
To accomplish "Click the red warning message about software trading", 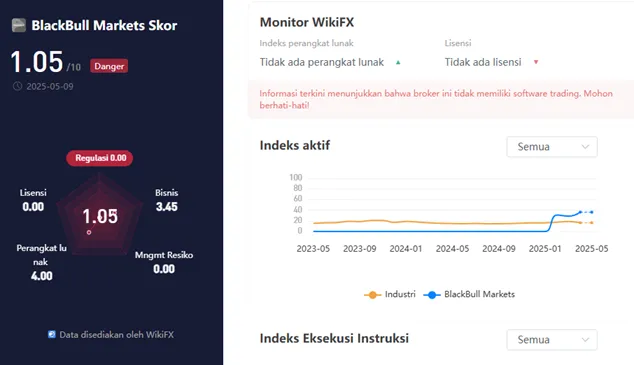I will tap(436, 99).
